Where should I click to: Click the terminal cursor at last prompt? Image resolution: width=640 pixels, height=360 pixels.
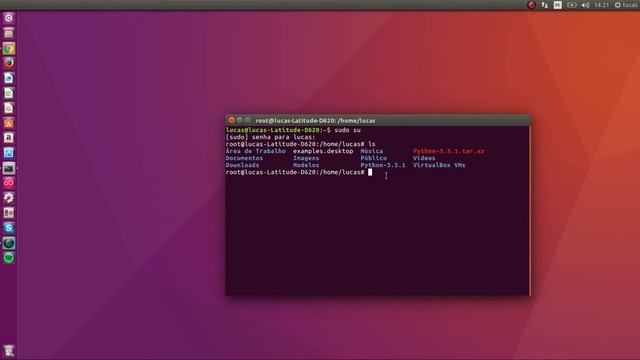(x=370, y=172)
